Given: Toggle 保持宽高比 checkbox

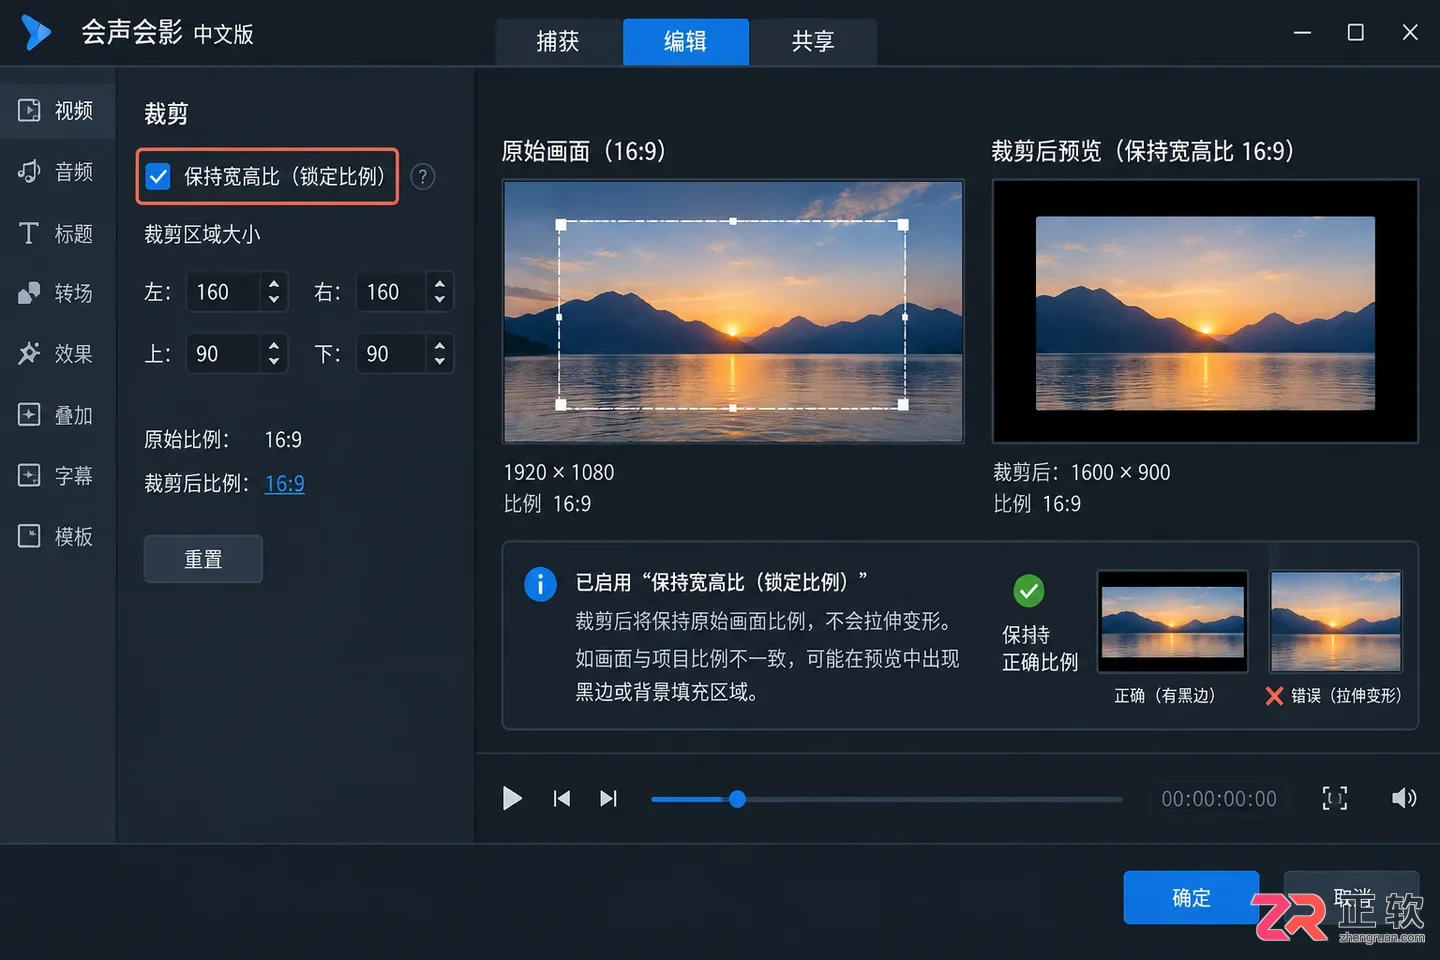Looking at the screenshot, I should coord(158,177).
